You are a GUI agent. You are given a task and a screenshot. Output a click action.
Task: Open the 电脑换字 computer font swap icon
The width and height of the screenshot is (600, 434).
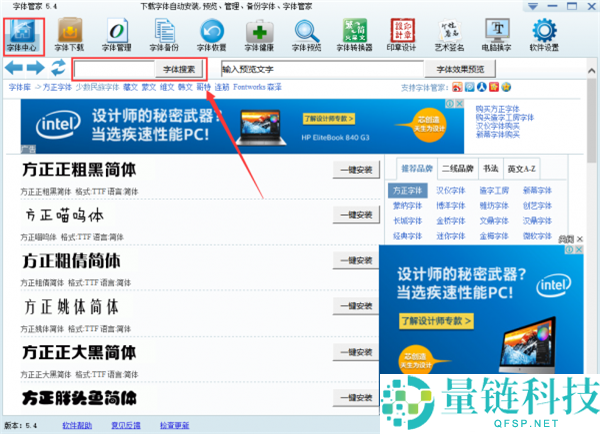pyautogui.click(x=497, y=36)
